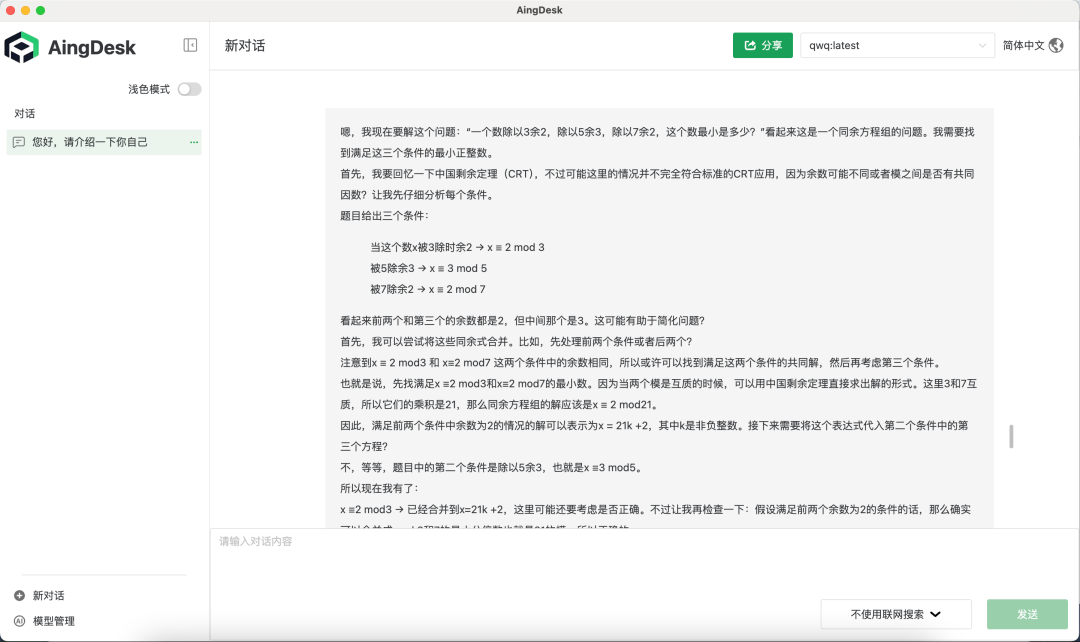Click the AingDesk brand name text
The width and height of the screenshot is (1080, 642).
(x=92, y=48)
